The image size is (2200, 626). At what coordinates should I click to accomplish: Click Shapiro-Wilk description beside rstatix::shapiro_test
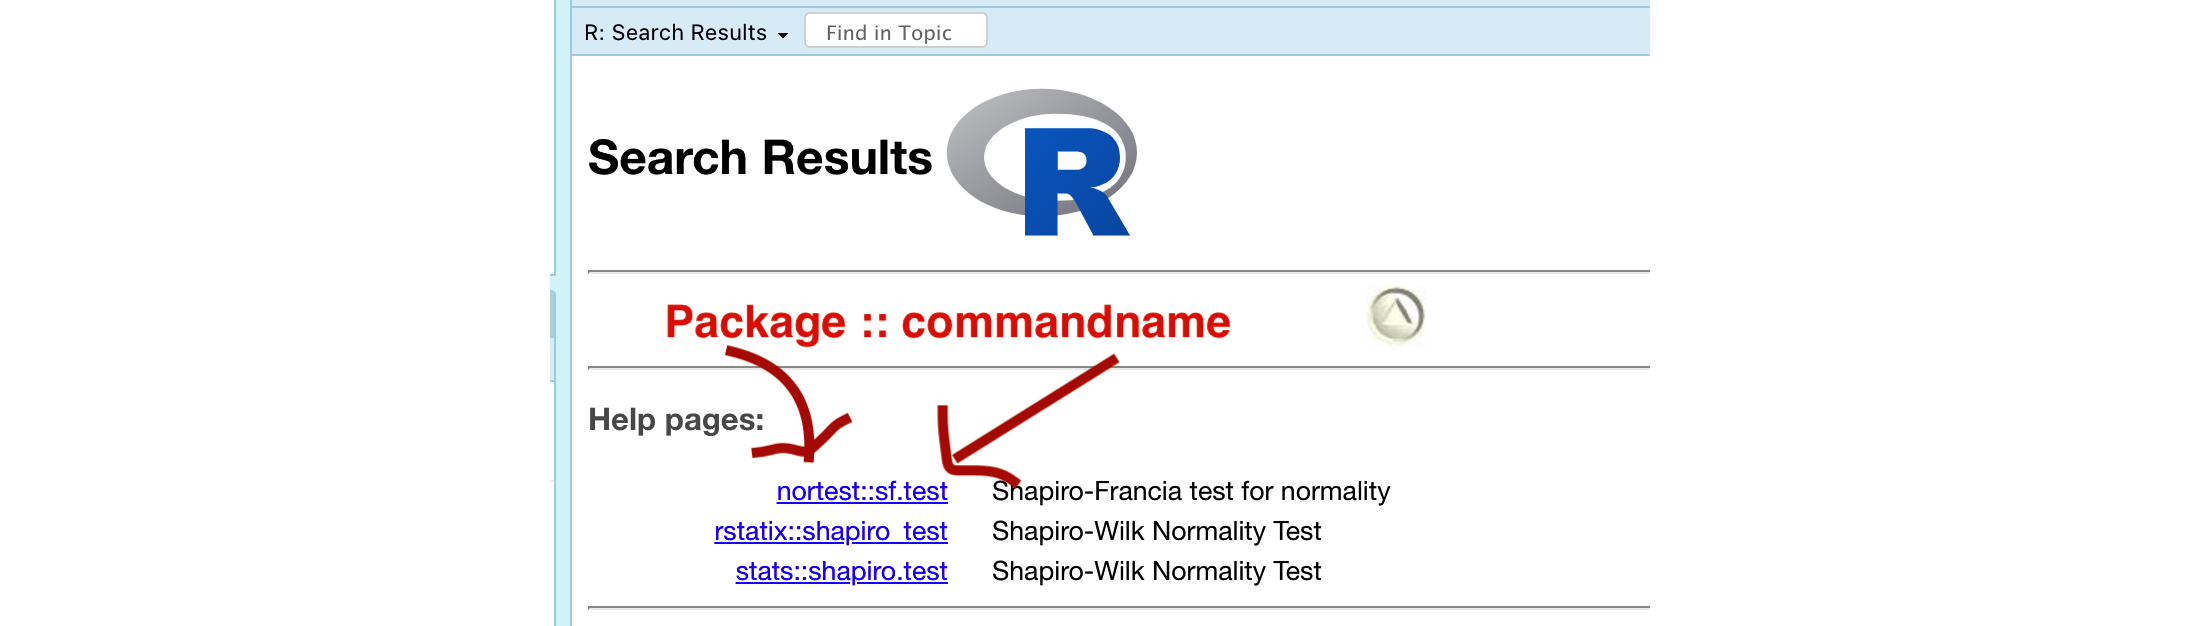(x=1156, y=531)
